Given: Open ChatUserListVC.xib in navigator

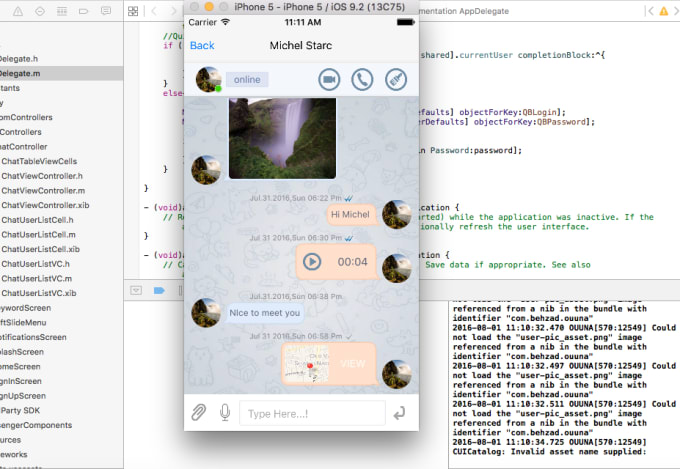Looking at the screenshot, I should click(39, 293).
